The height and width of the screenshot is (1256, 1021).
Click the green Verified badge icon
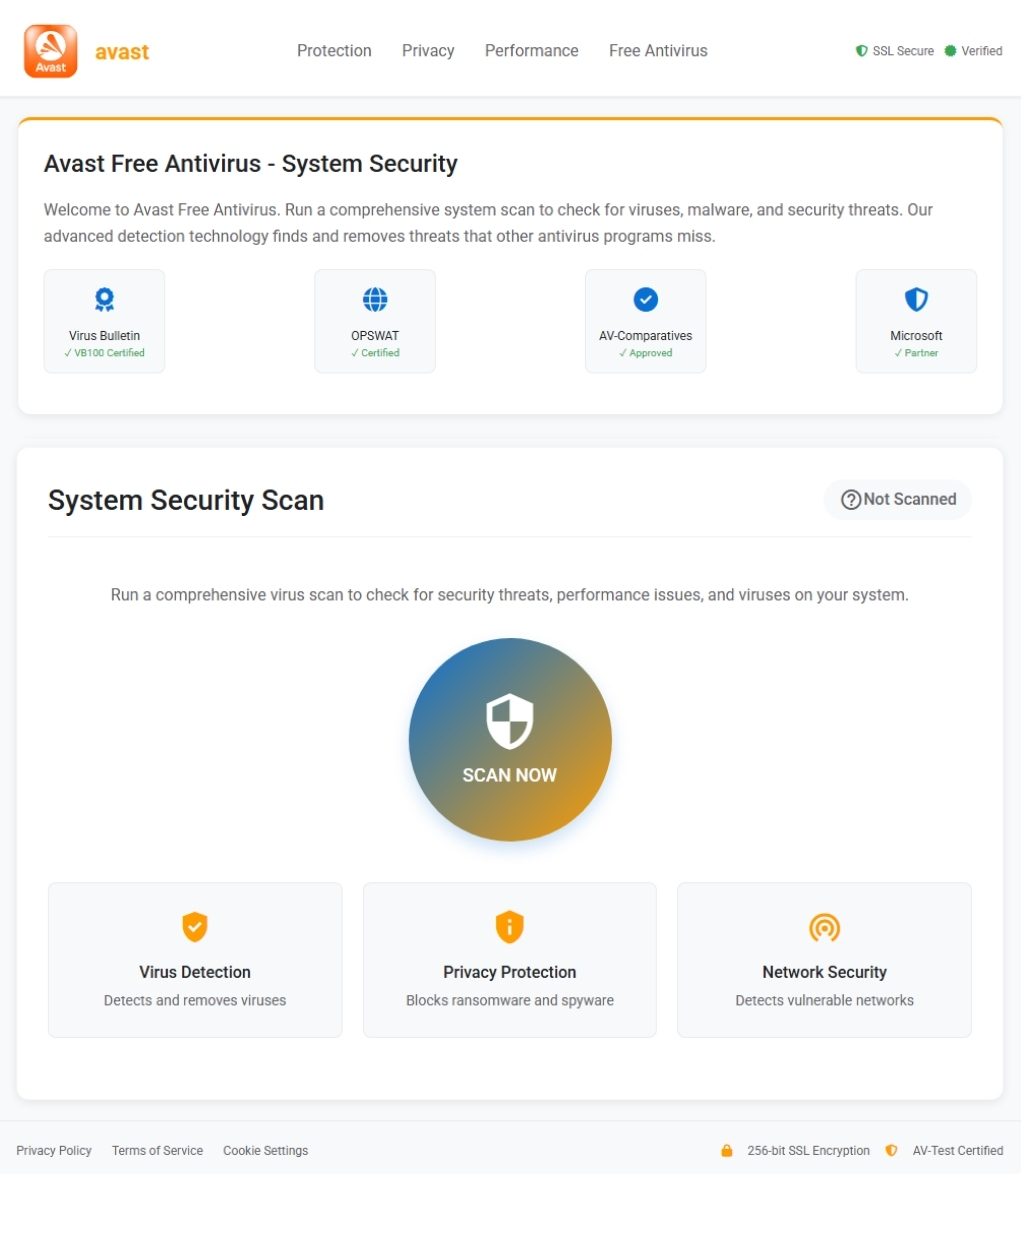(950, 51)
